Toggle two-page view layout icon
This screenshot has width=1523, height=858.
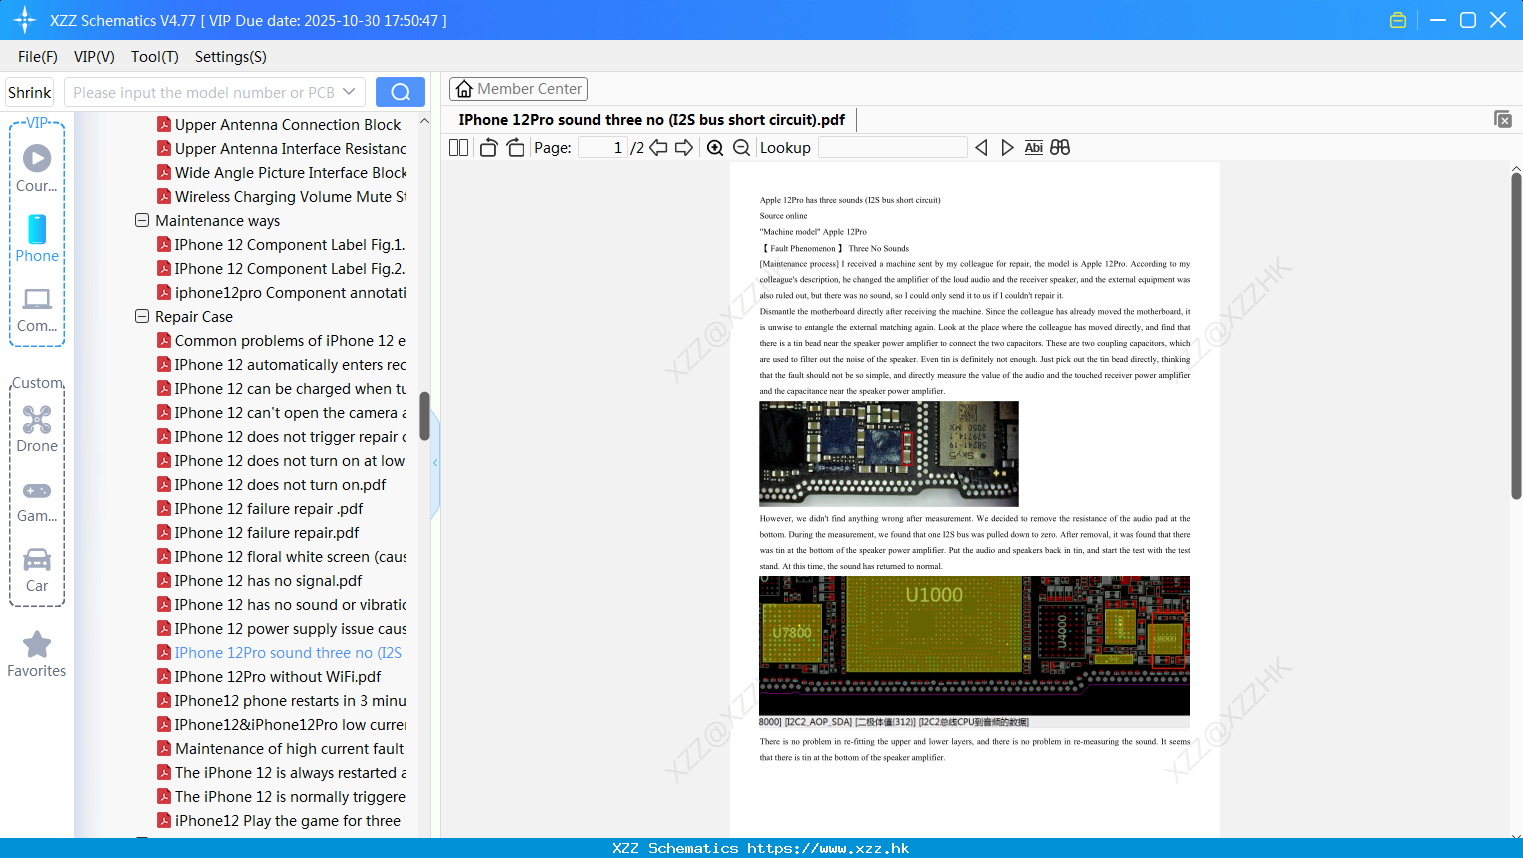(458, 147)
